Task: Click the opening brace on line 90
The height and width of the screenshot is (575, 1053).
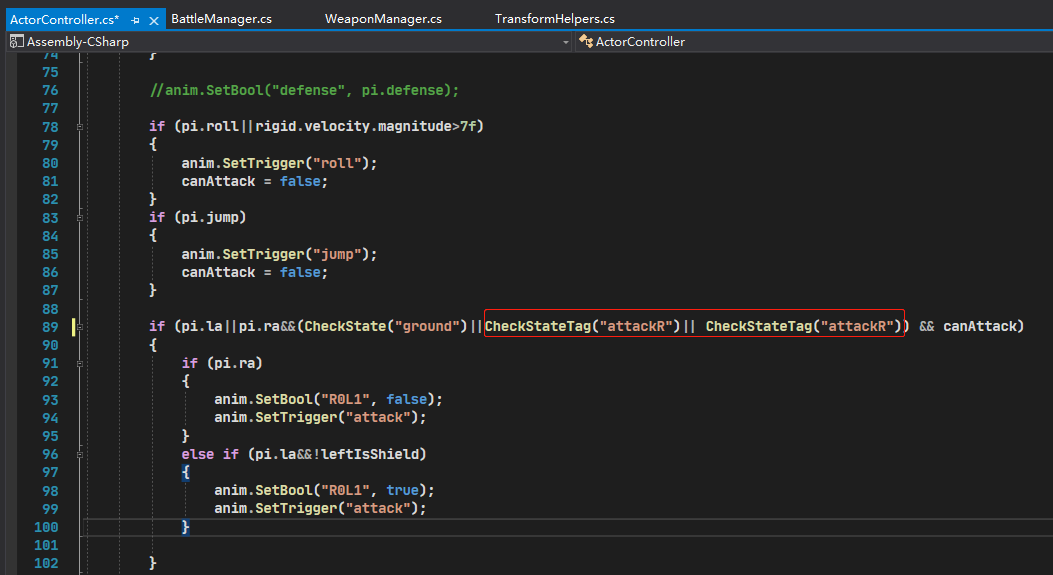Action: tap(152, 345)
